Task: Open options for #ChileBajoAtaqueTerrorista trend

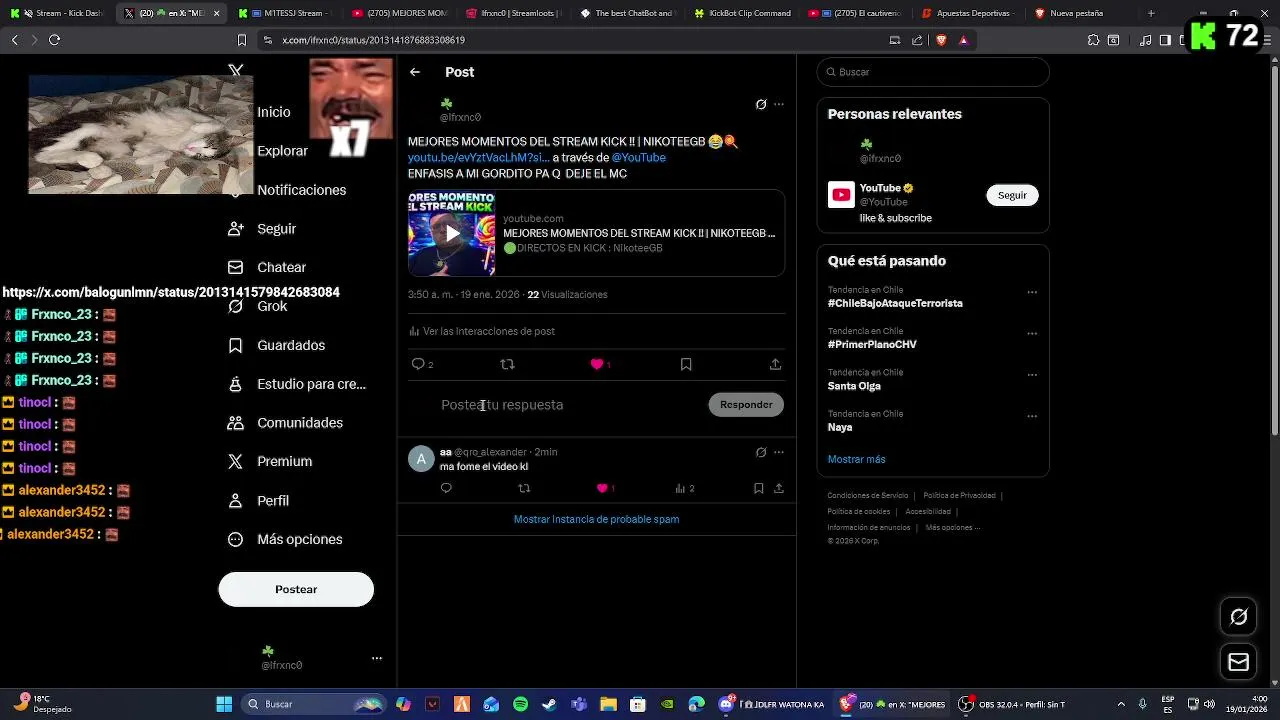Action: (x=1032, y=293)
